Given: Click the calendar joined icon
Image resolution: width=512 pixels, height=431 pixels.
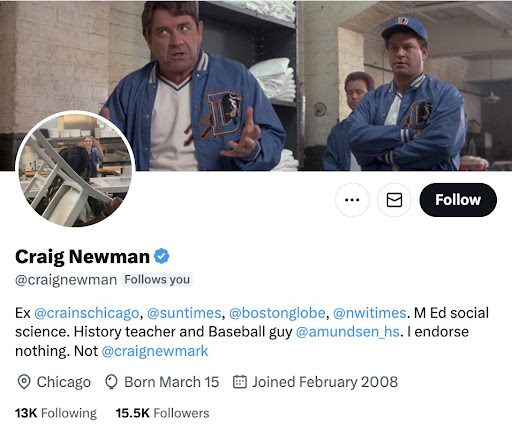Looking at the screenshot, I should (x=239, y=382).
